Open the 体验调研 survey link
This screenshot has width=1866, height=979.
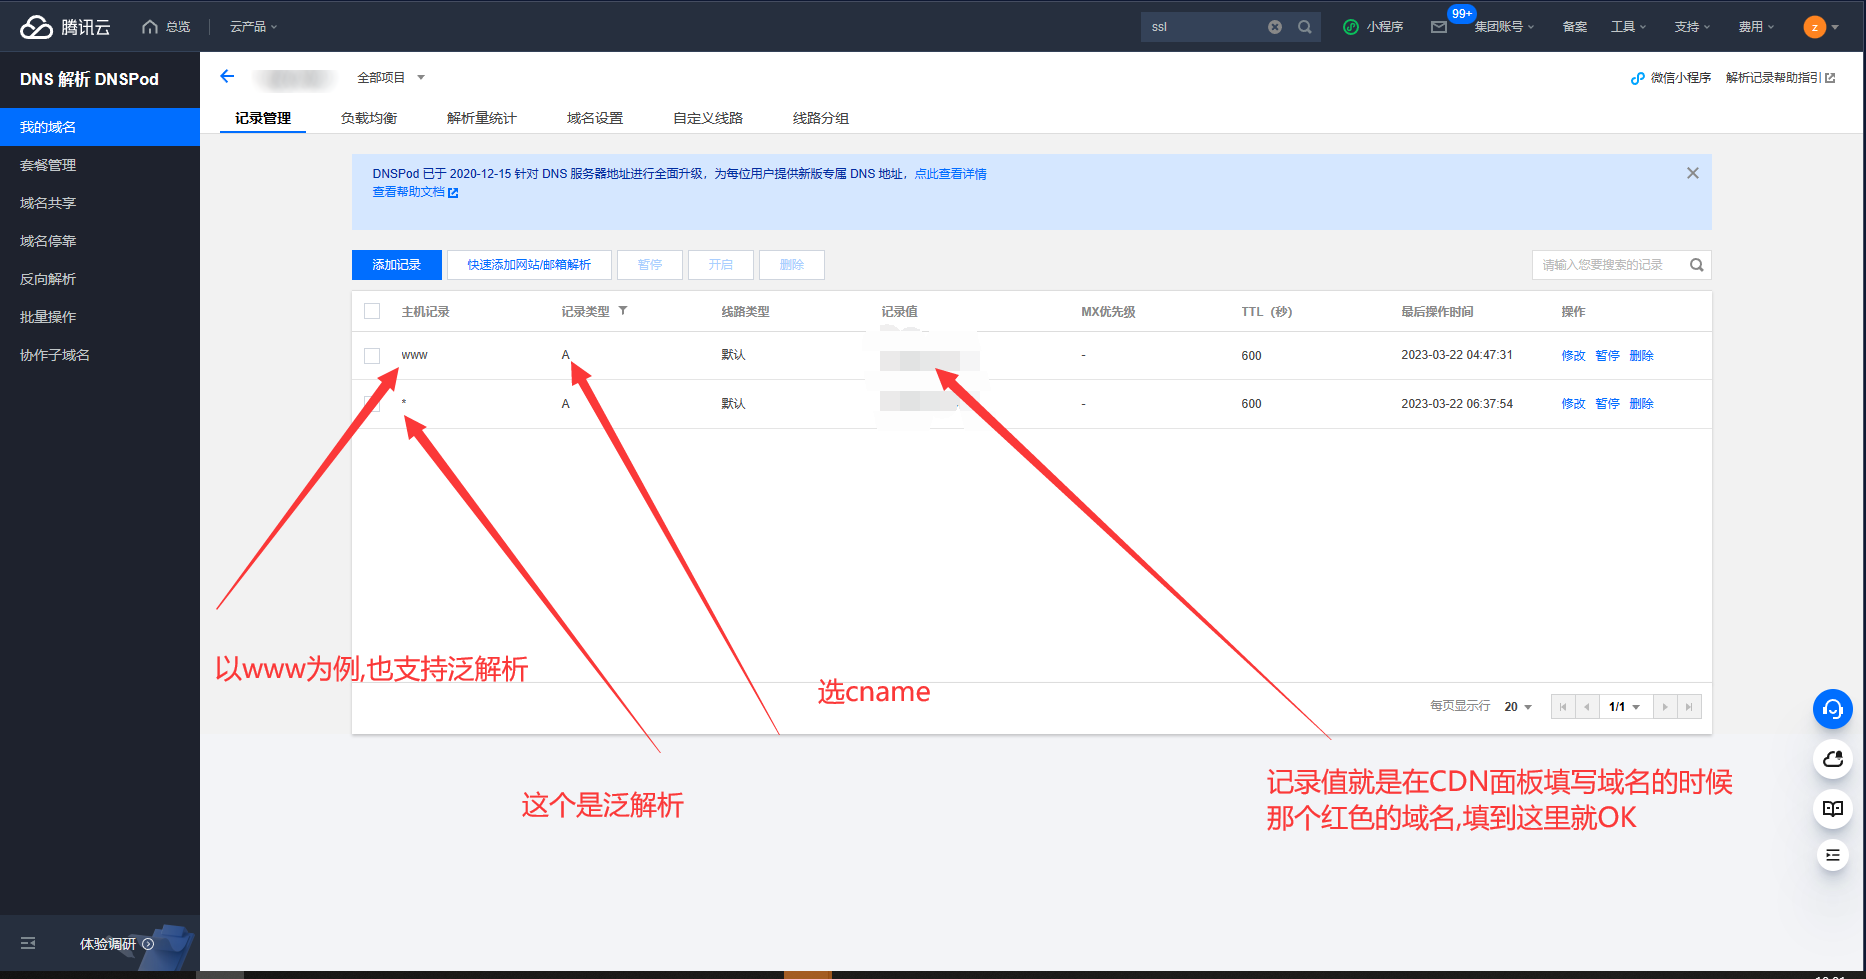(x=117, y=943)
